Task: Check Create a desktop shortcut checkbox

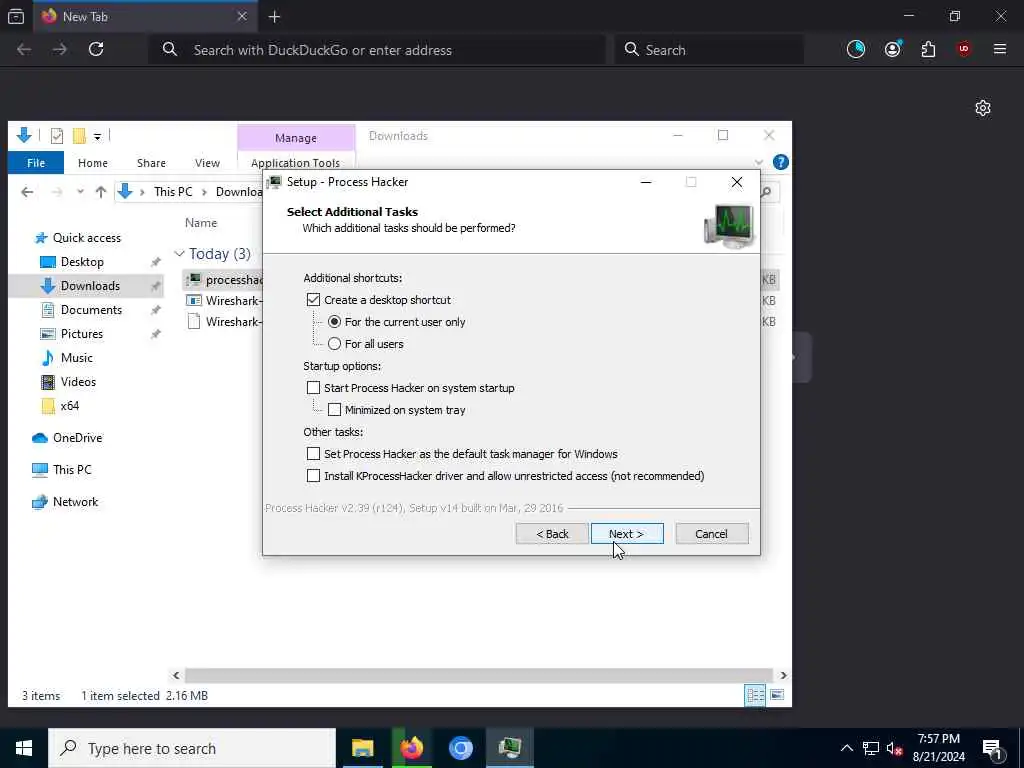Action: (x=313, y=300)
